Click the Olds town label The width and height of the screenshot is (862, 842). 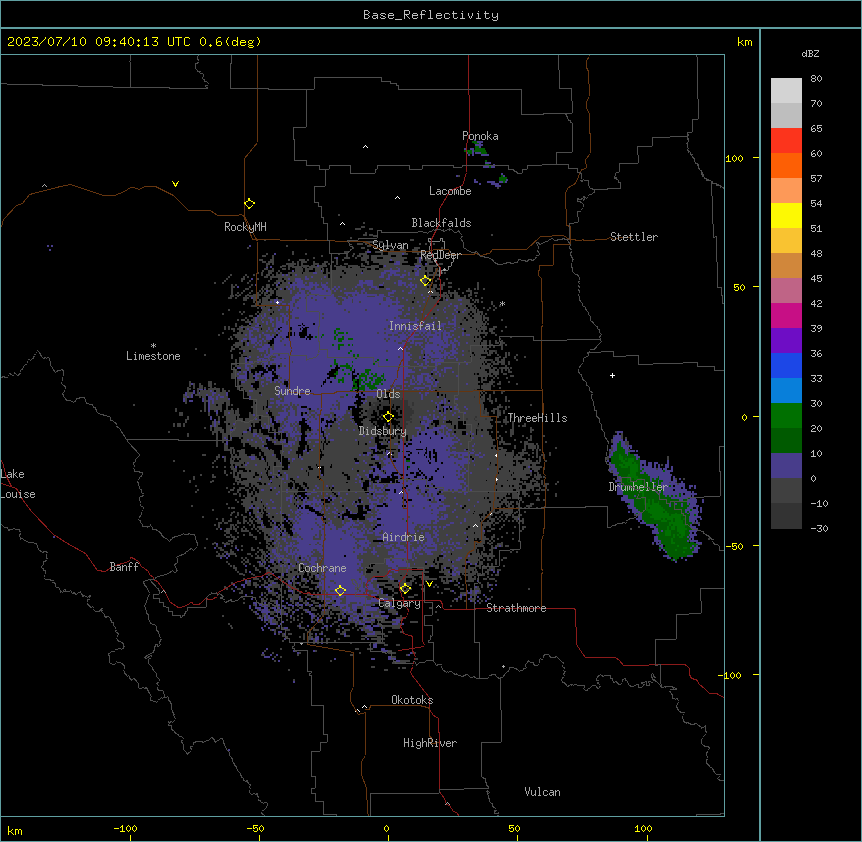(x=388, y=394)
